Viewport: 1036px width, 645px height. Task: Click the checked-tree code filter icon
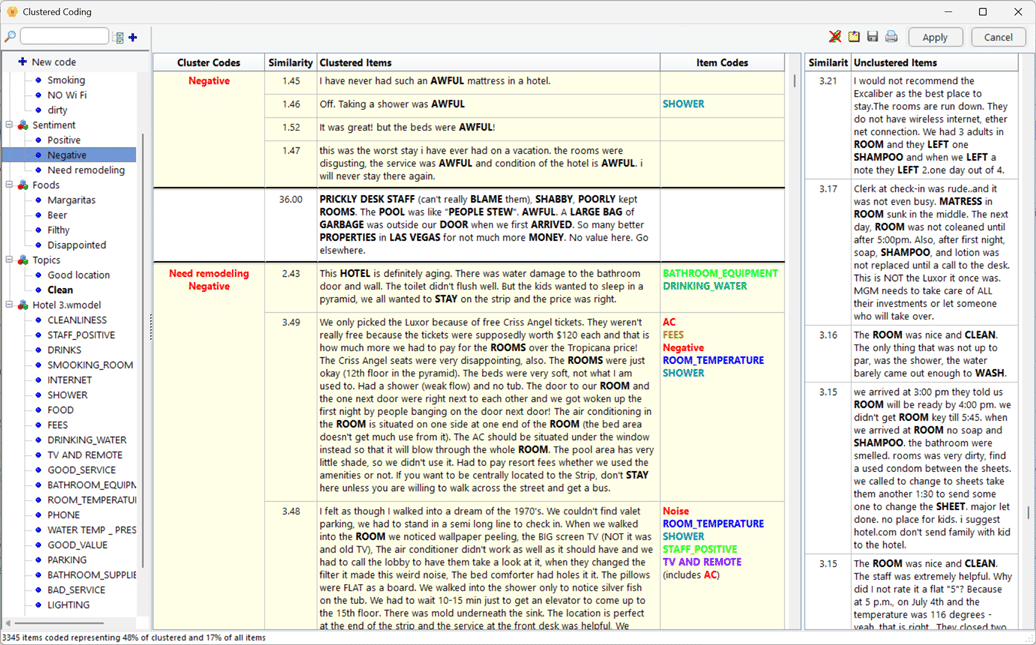point(119,38)
